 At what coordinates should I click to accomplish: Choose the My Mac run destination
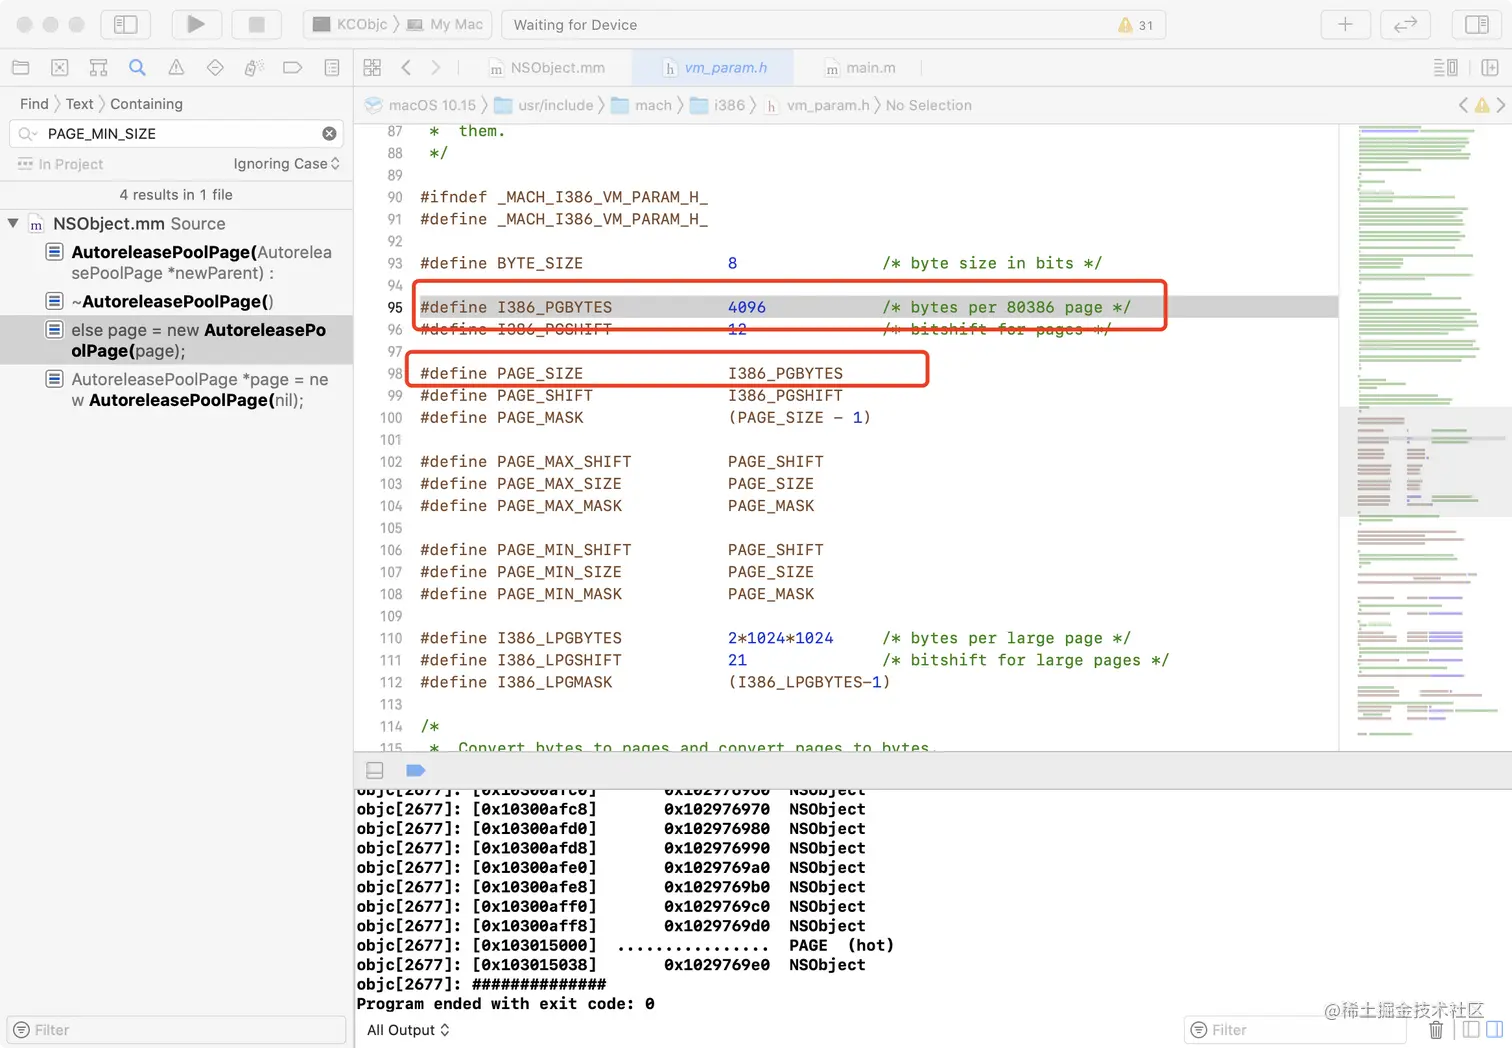click(447, 24)
